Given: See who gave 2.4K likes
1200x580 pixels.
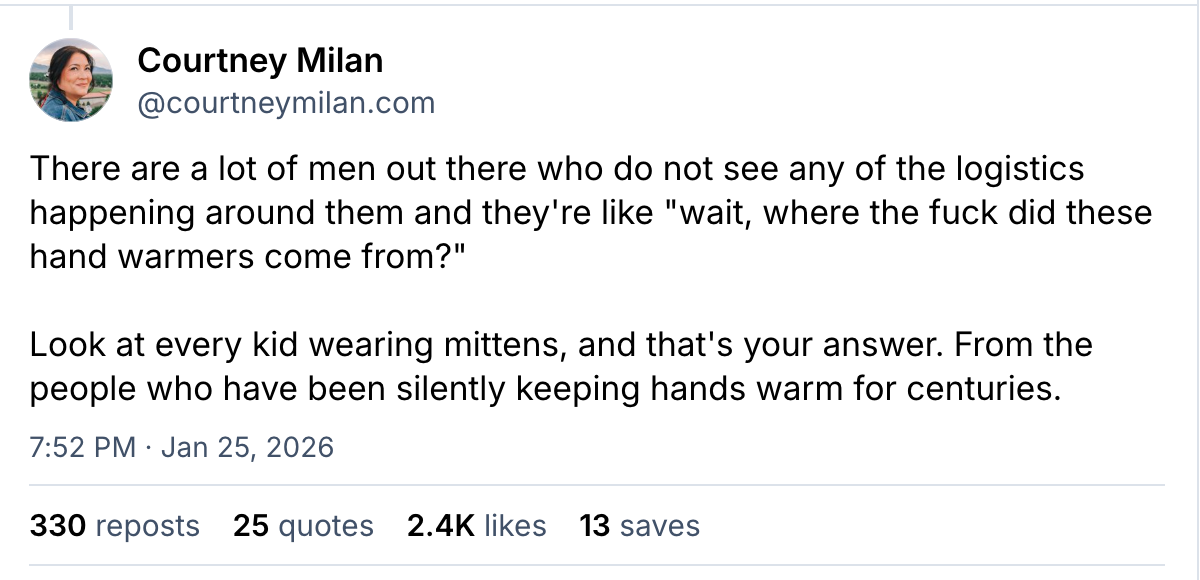Looking at the screenshot, I should (476, 525).
